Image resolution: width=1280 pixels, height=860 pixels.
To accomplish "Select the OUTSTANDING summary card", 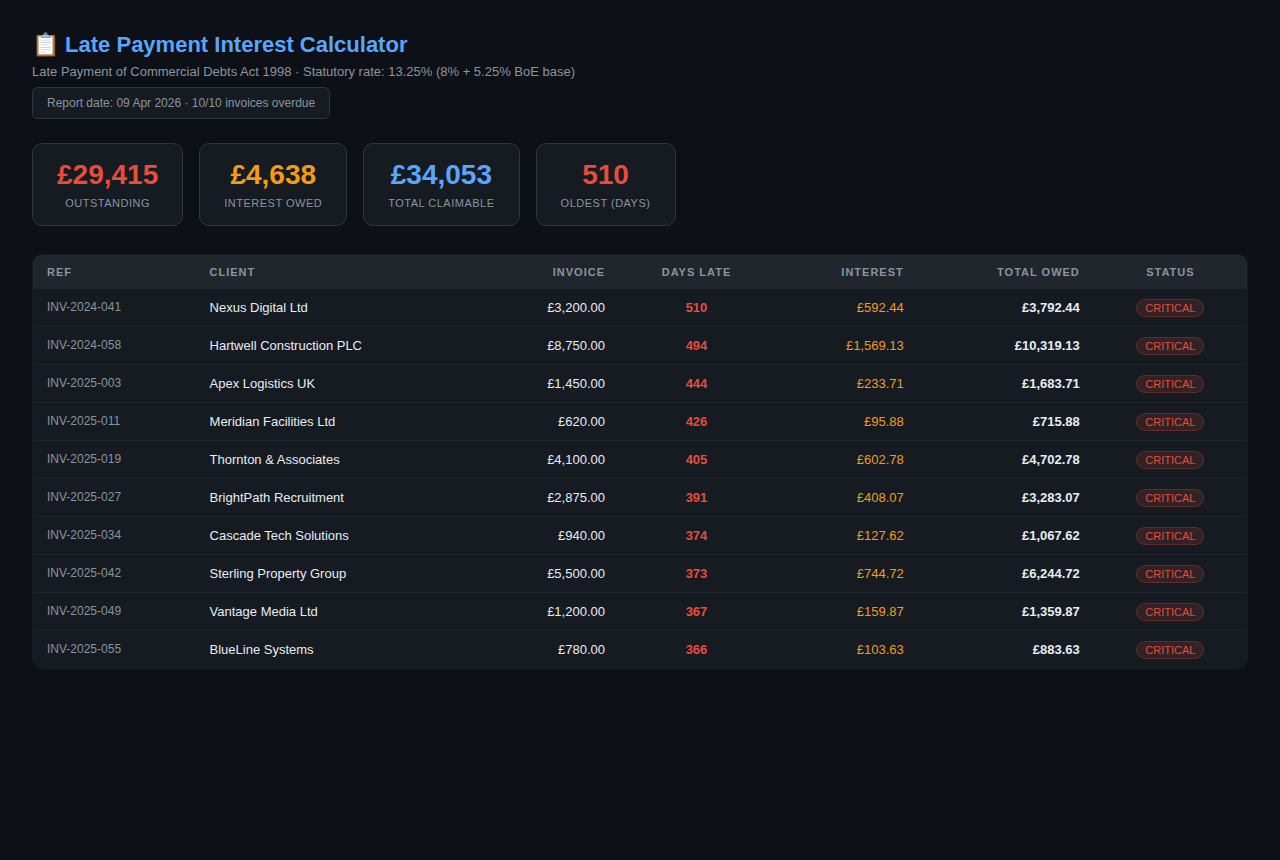I will (107, 184).
